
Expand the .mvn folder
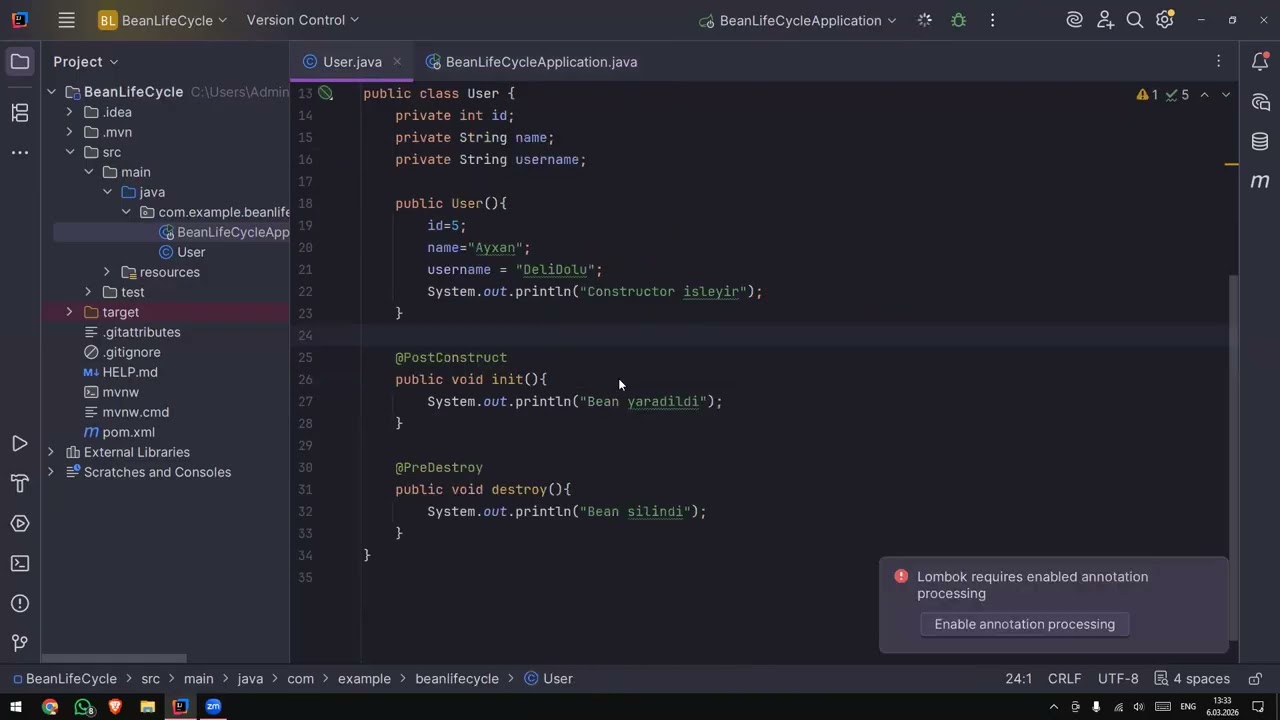(x=70, y=132)
